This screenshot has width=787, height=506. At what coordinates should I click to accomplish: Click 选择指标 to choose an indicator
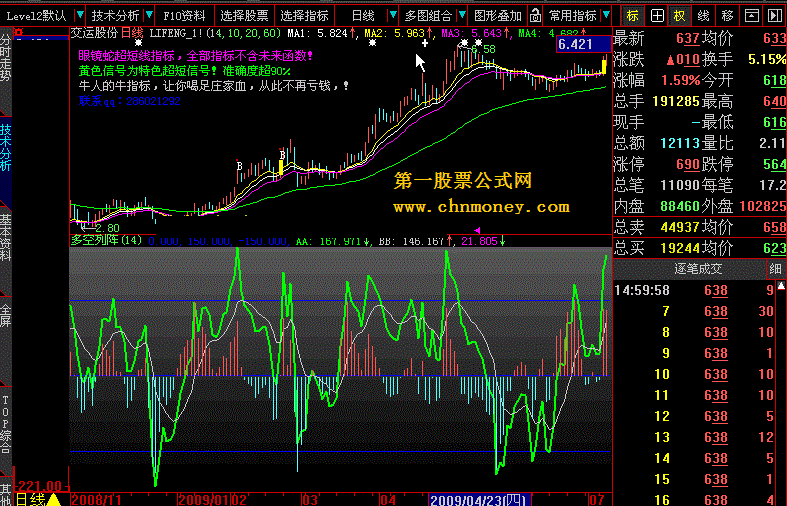click(x=304, y=16)
